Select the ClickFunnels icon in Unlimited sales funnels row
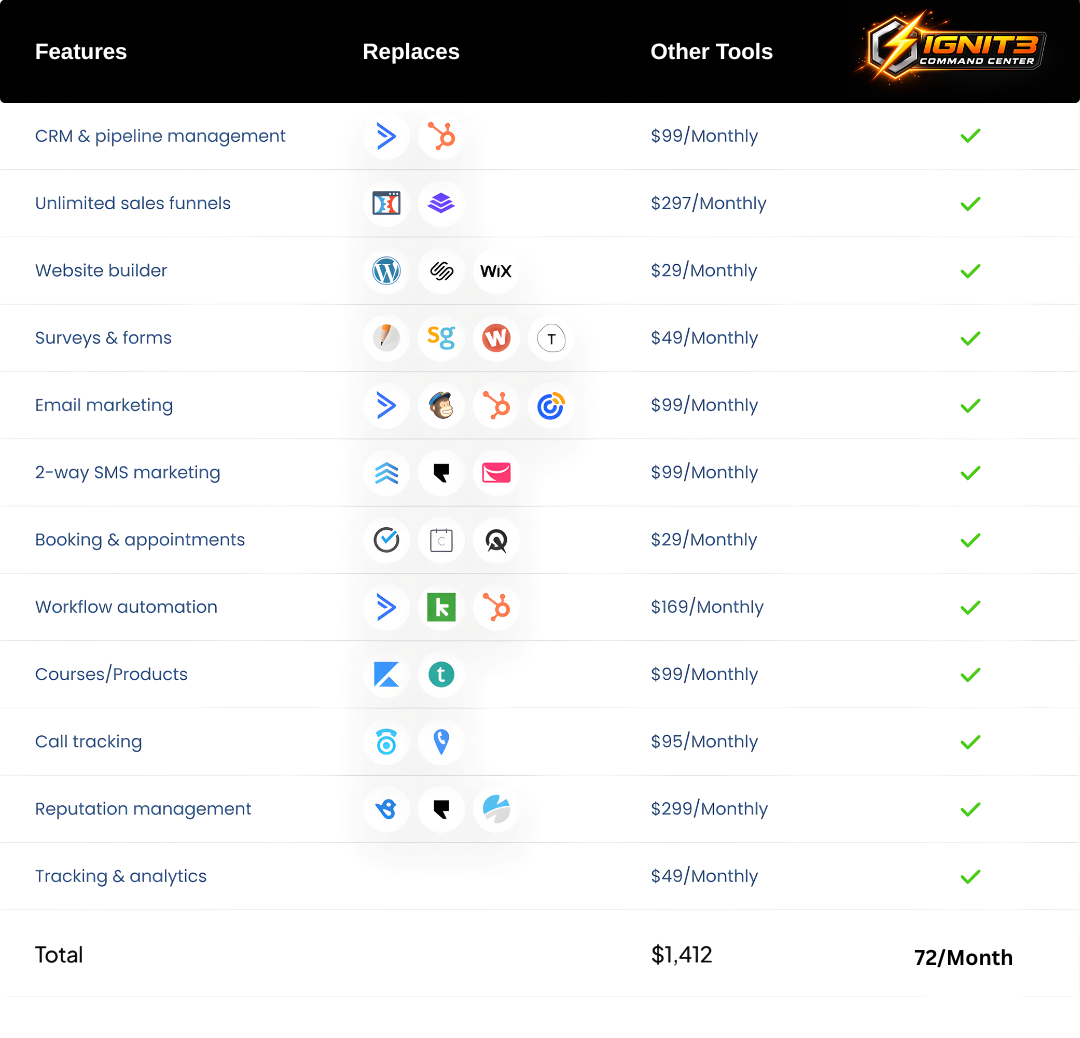The height and width of the screenshot is (1038, 1080). pyautogui.click(x=386, y=203)
